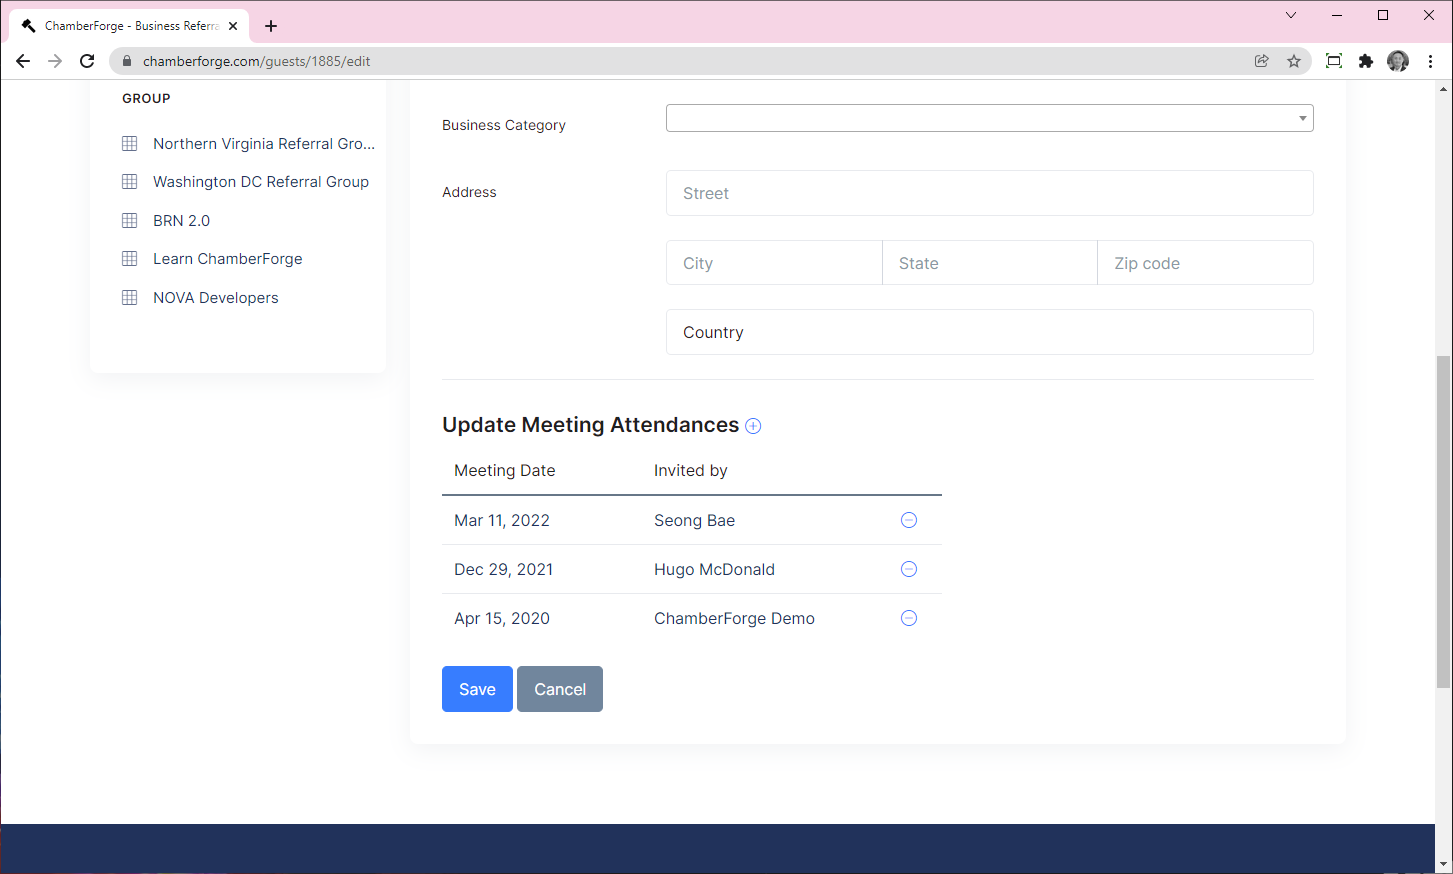
Task: Reload the current page
Action: pos(87,61)
